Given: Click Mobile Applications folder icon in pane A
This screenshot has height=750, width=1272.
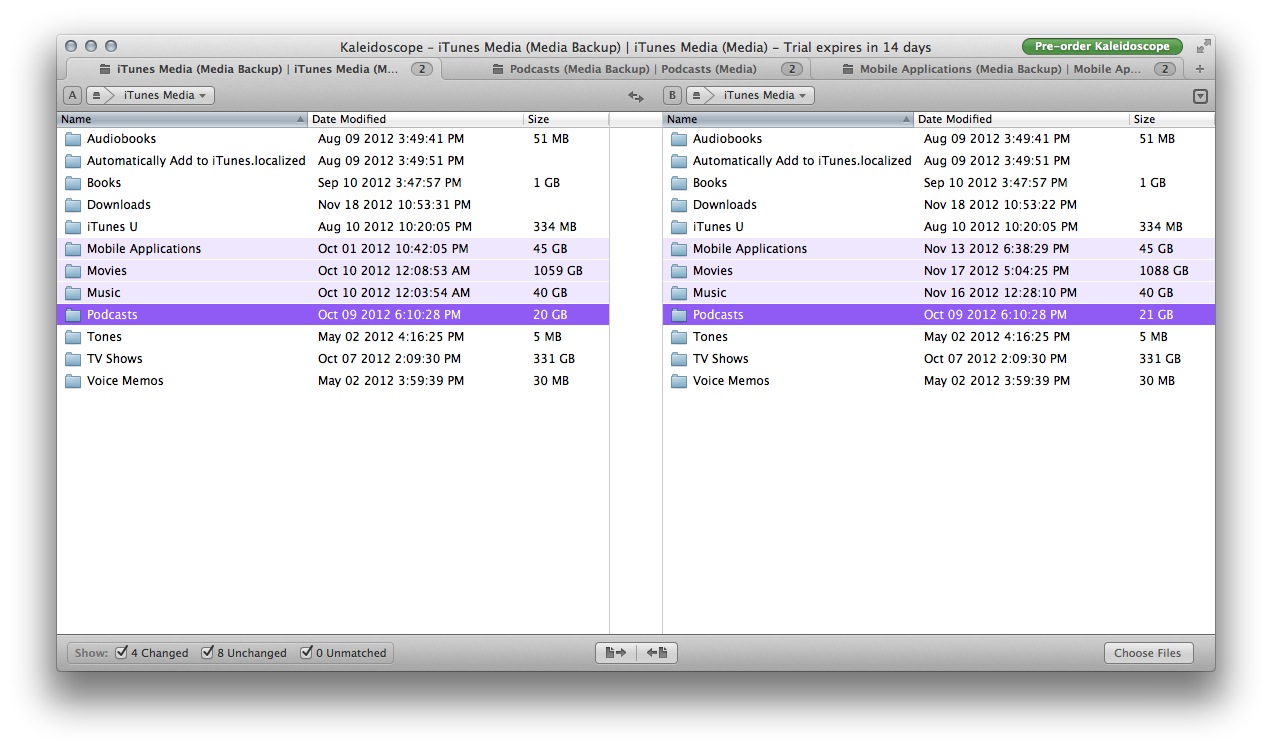Looking at the screenshot, I should pos(73,249).
